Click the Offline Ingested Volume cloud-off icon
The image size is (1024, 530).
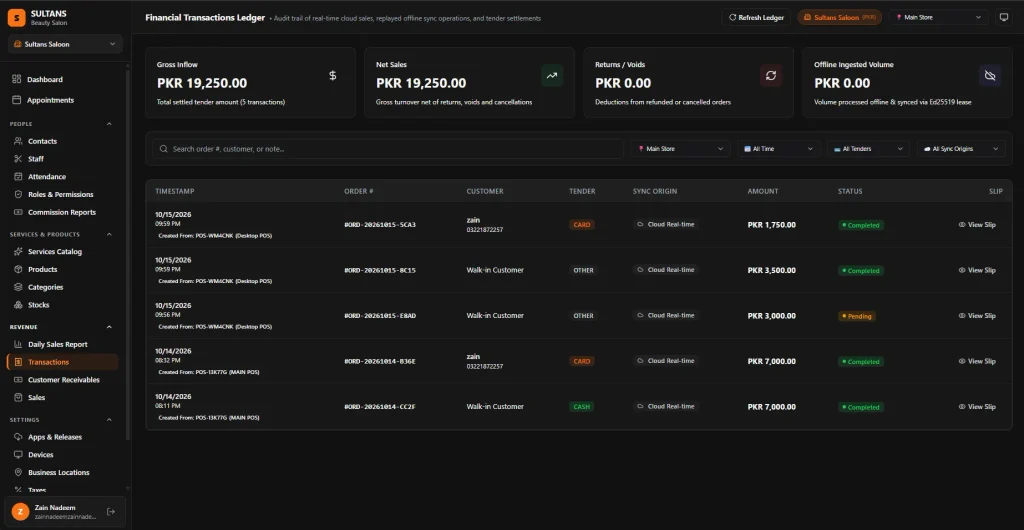[x=989, y=76]
